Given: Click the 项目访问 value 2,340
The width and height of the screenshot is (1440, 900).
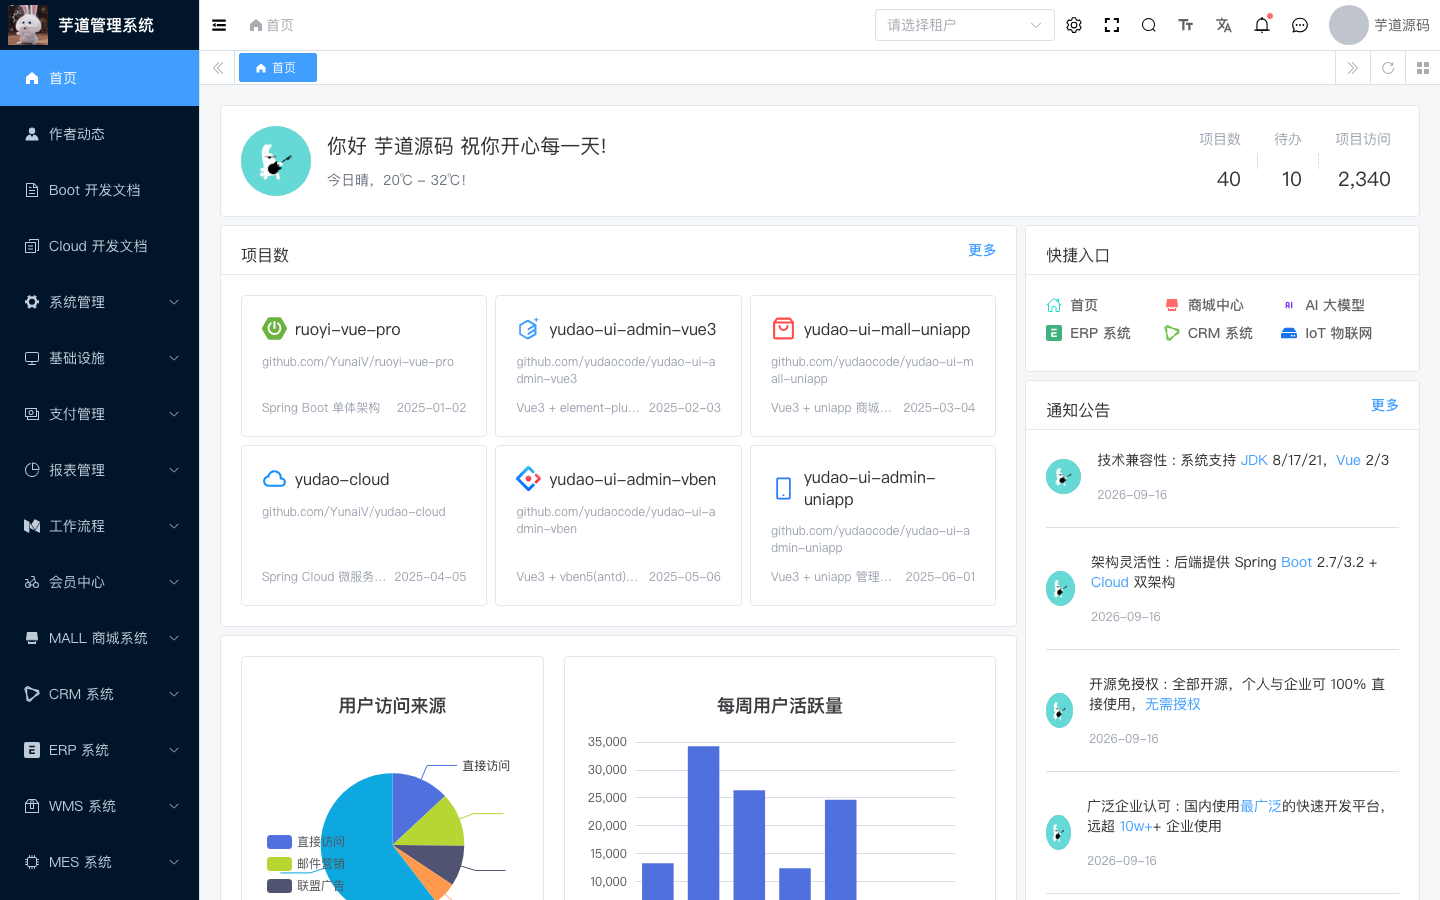Looking at the screenshot, I should point(1364,179).
